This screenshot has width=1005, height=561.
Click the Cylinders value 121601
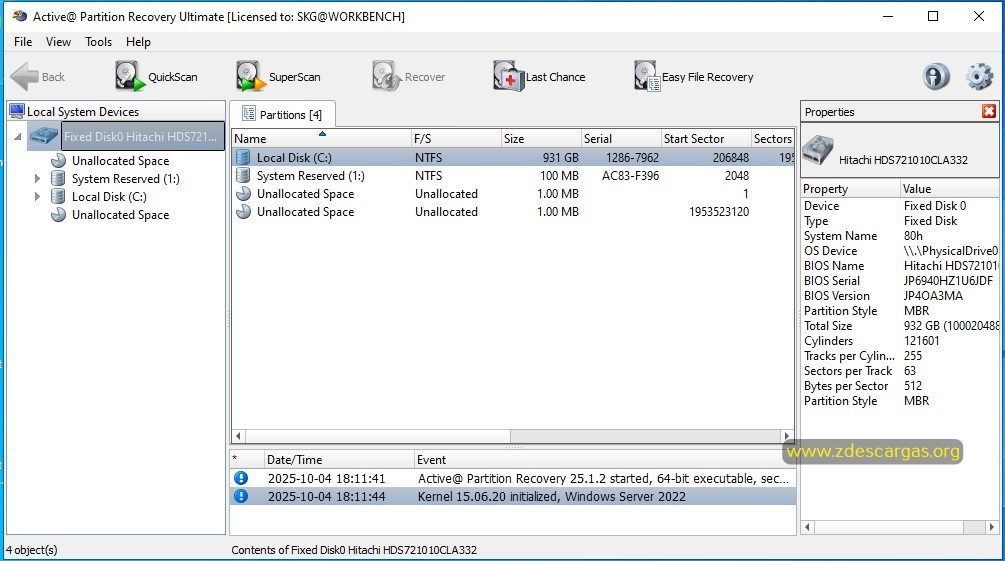[922, 340]
